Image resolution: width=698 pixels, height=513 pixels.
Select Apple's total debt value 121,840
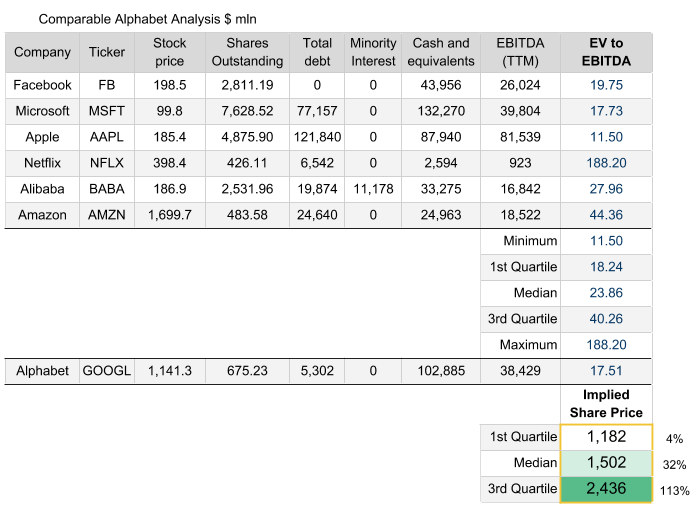317,137
